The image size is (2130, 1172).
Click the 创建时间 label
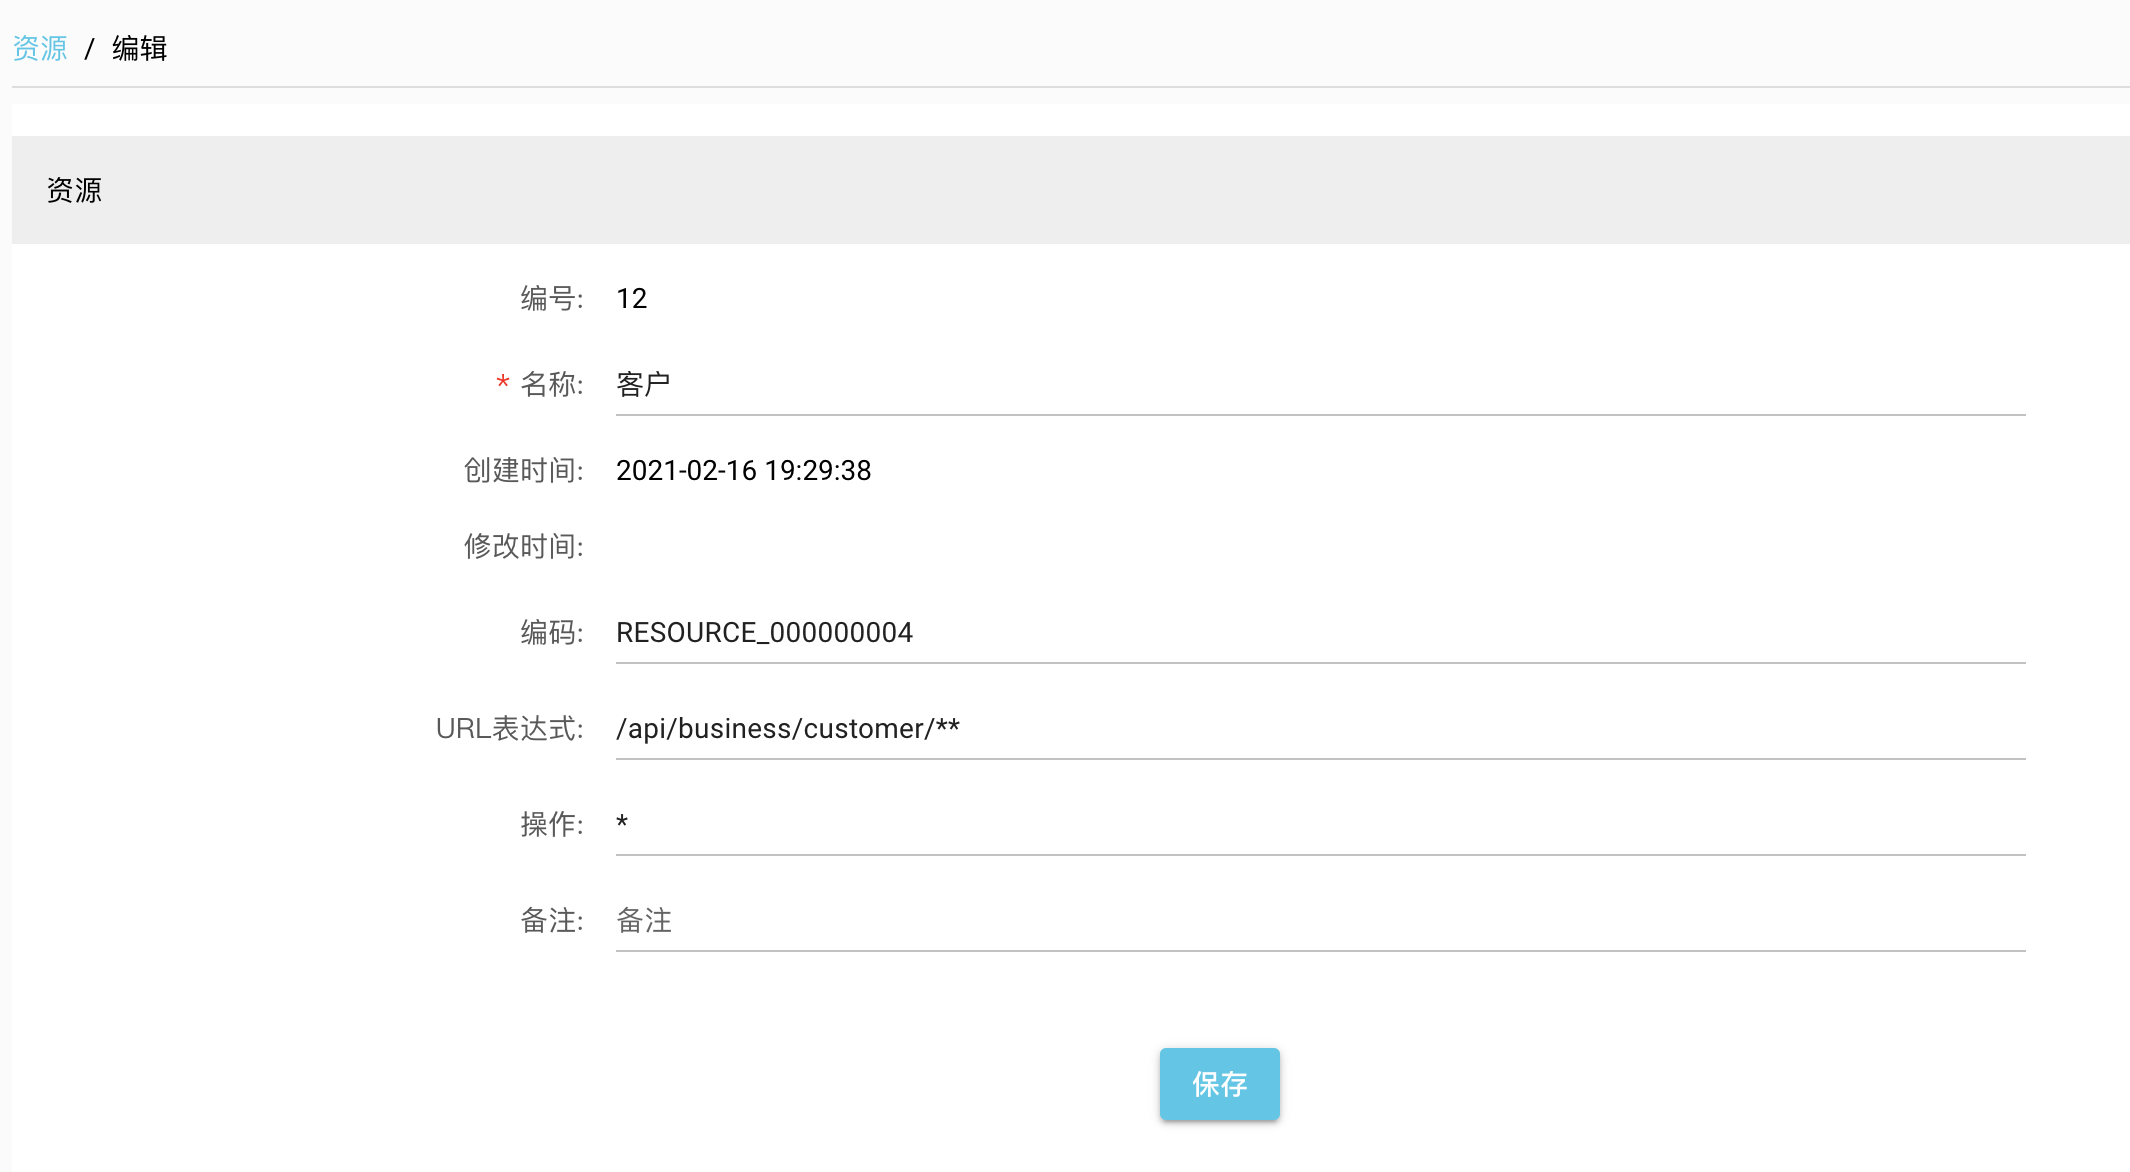point(523,471)
